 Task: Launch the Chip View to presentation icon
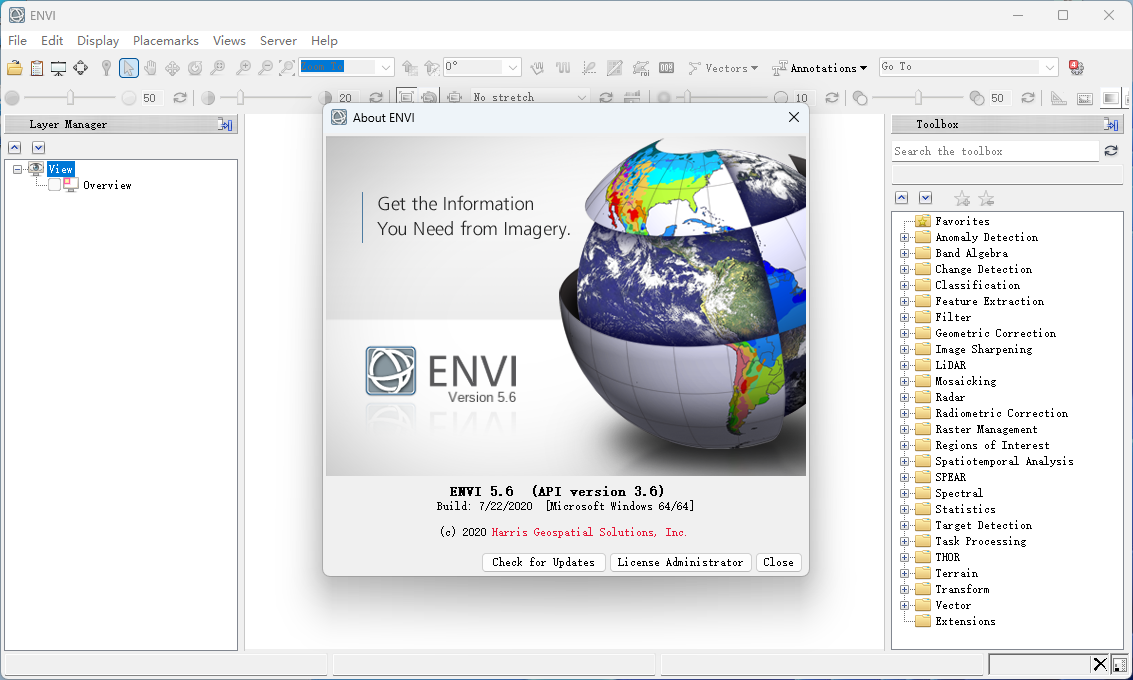click(x=59, y=68)
